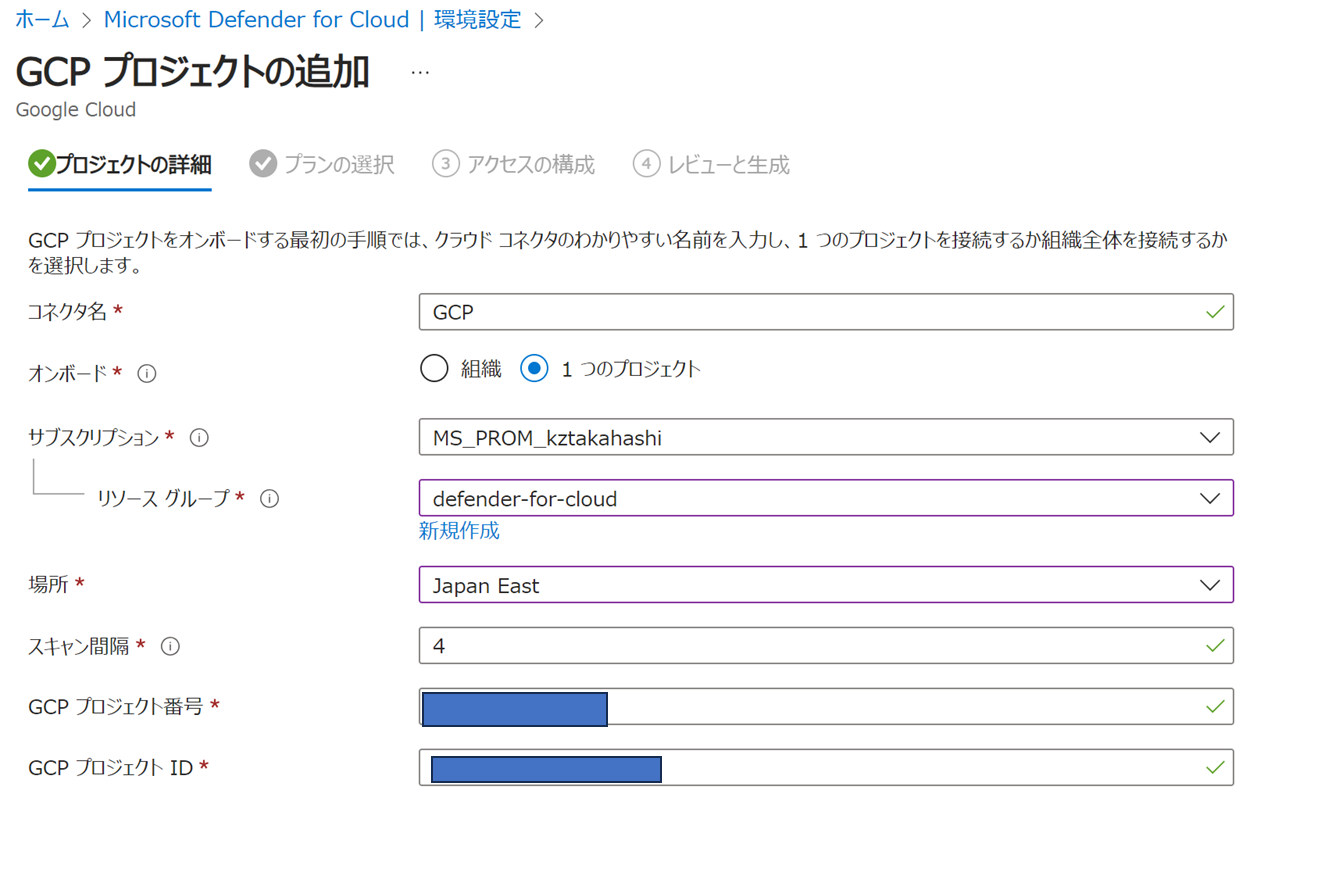Select the 1 つのプロジェクト radio button

tap(535, 369)
